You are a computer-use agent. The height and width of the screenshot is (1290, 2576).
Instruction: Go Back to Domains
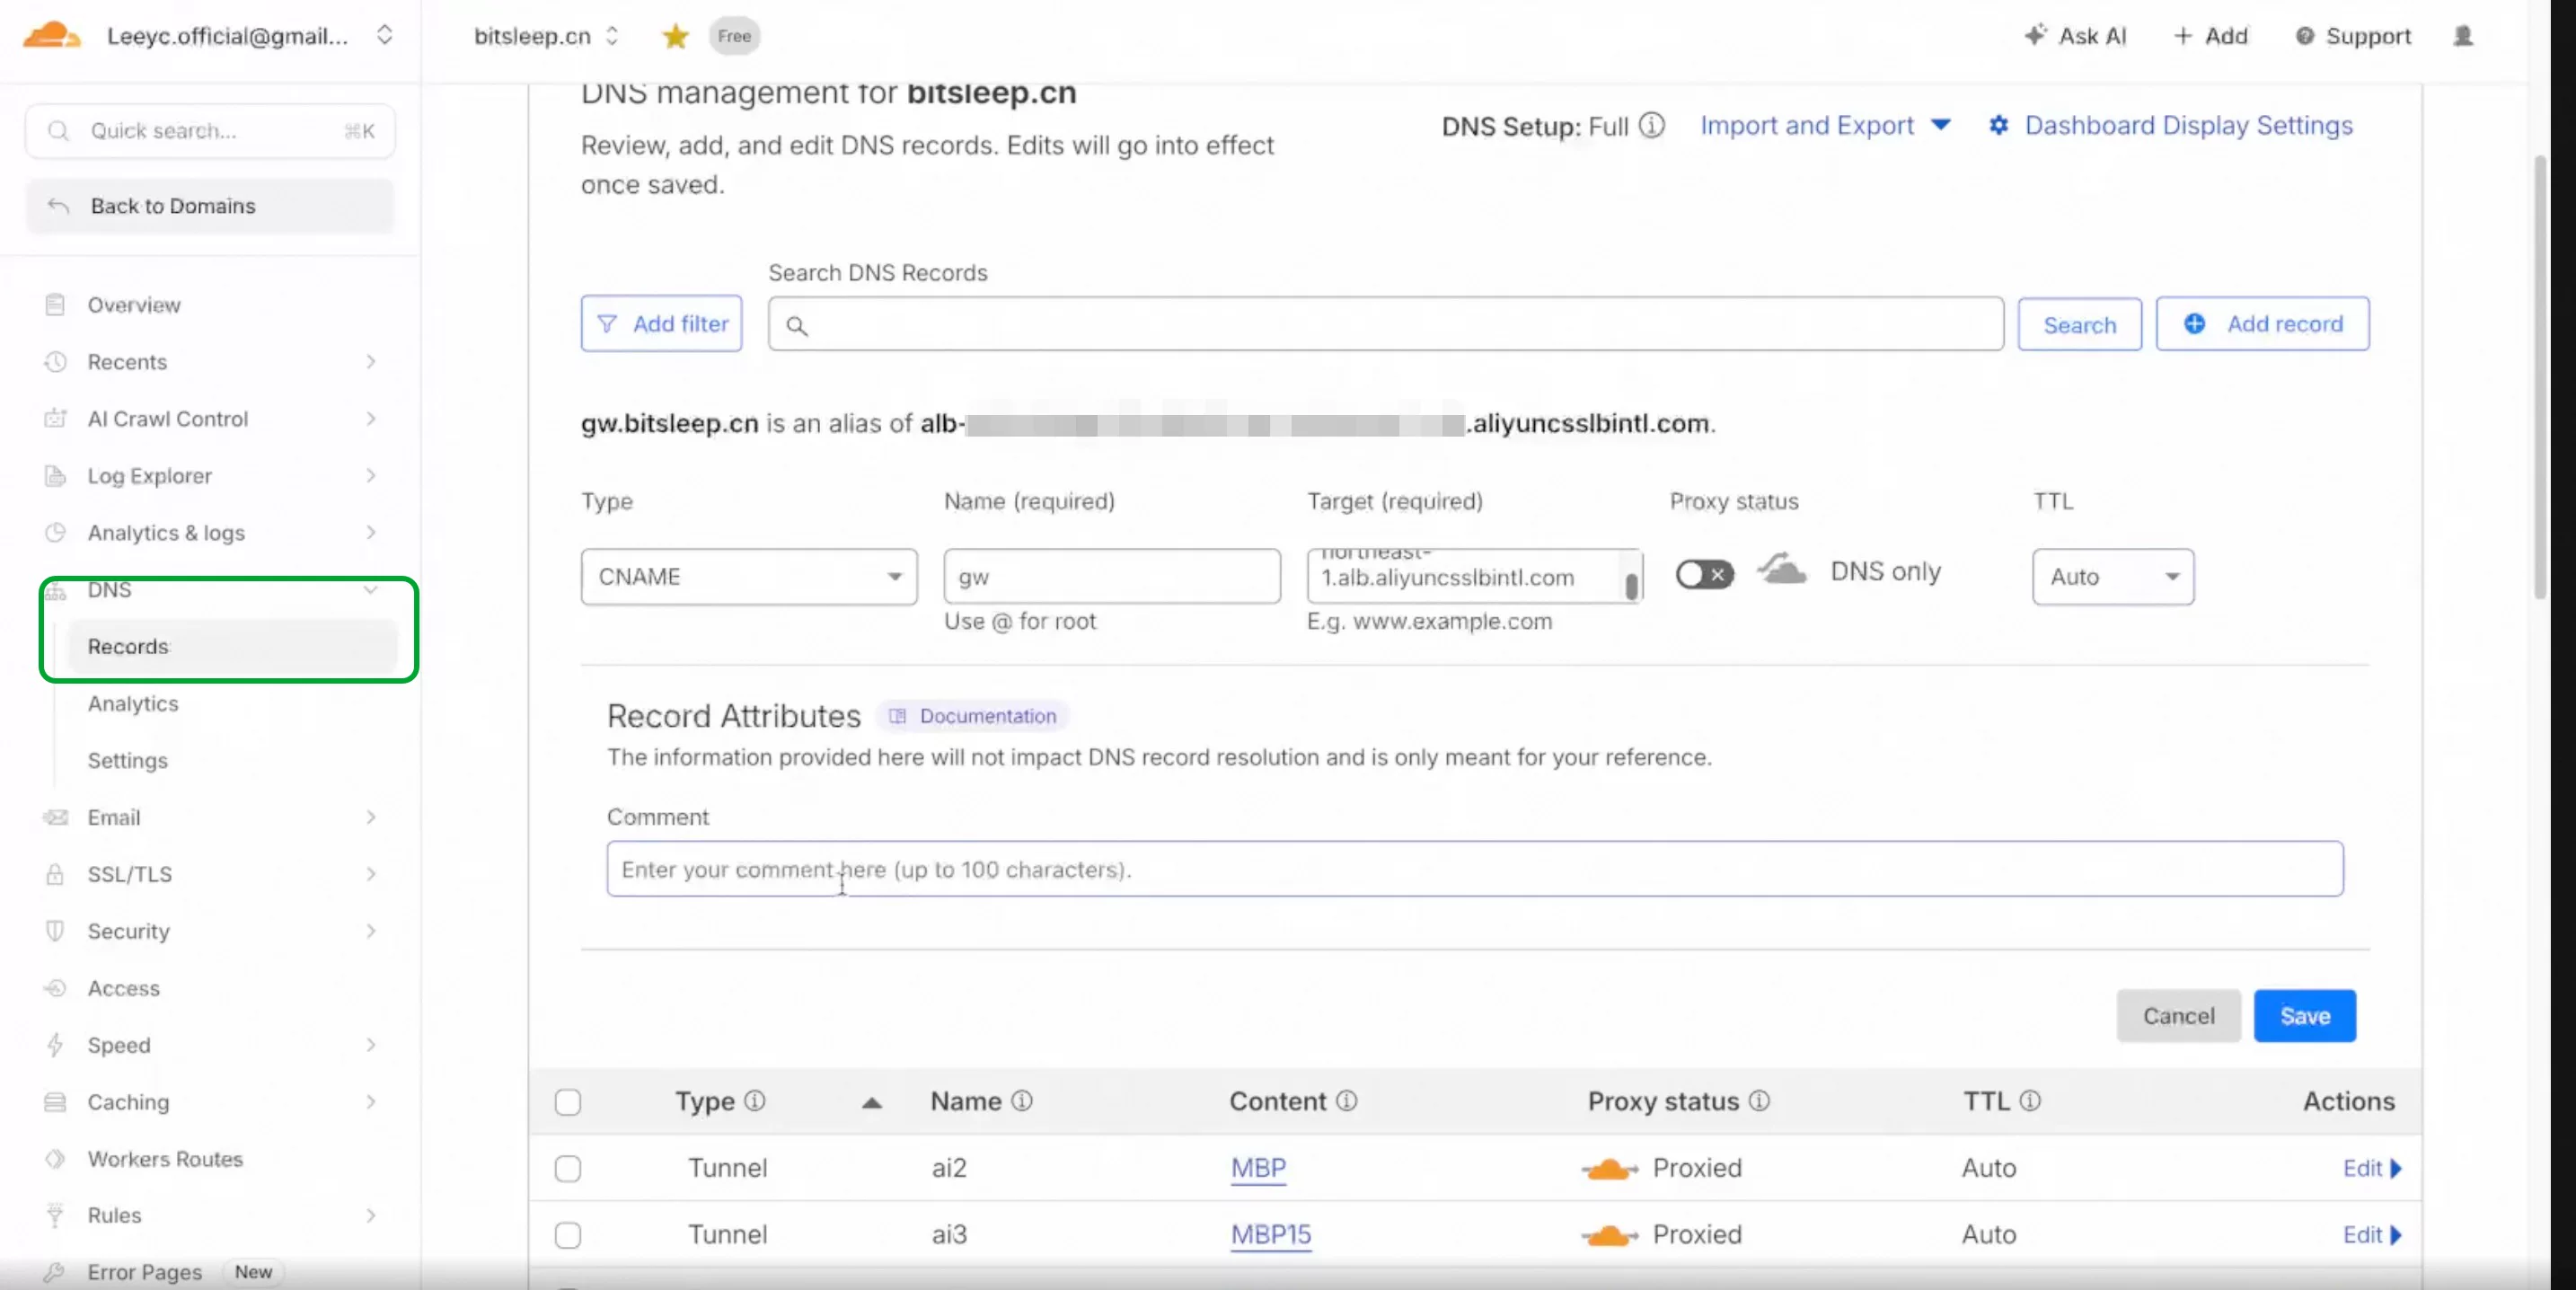(x=210, y=206)
